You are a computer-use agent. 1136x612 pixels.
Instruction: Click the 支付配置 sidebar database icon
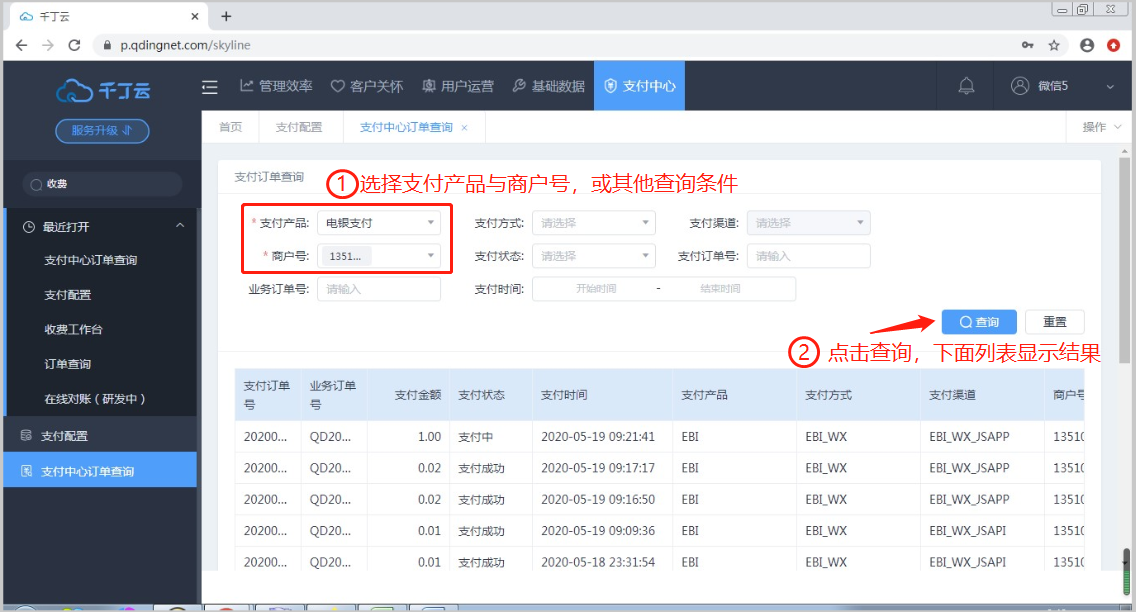26,435
